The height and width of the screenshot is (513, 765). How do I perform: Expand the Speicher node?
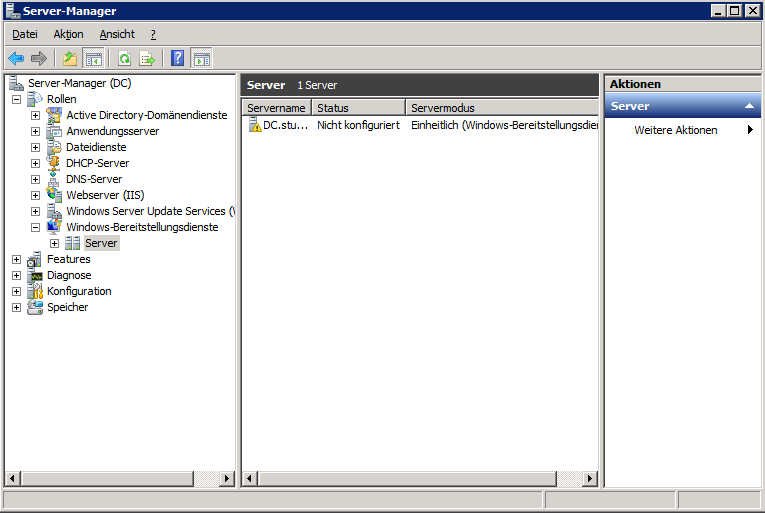[x=17, y=307]
